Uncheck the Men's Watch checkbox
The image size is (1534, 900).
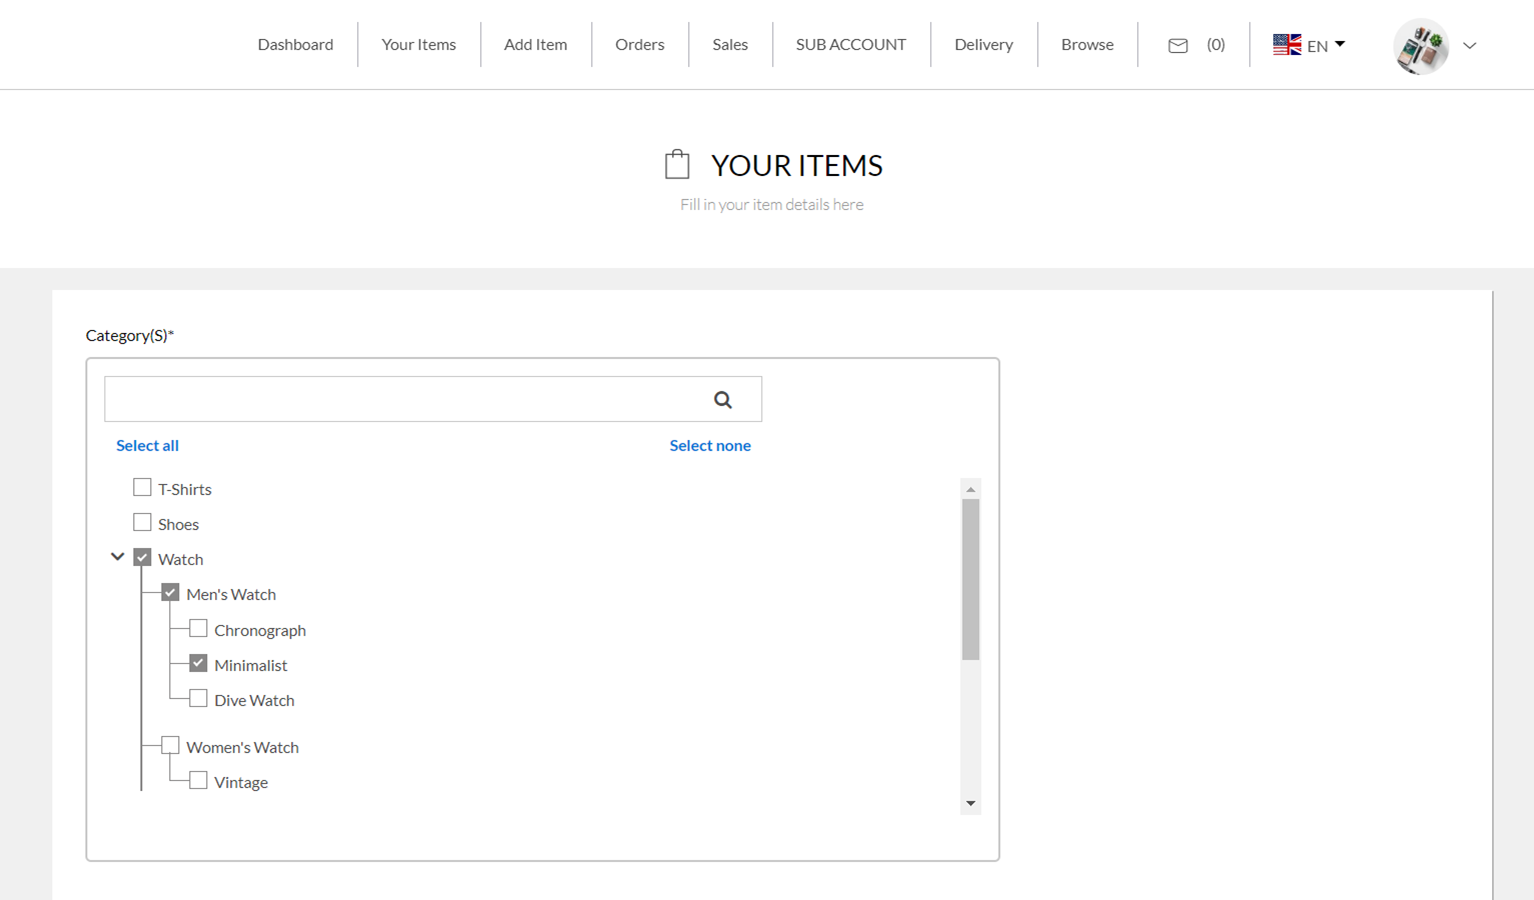pos(170,592)
